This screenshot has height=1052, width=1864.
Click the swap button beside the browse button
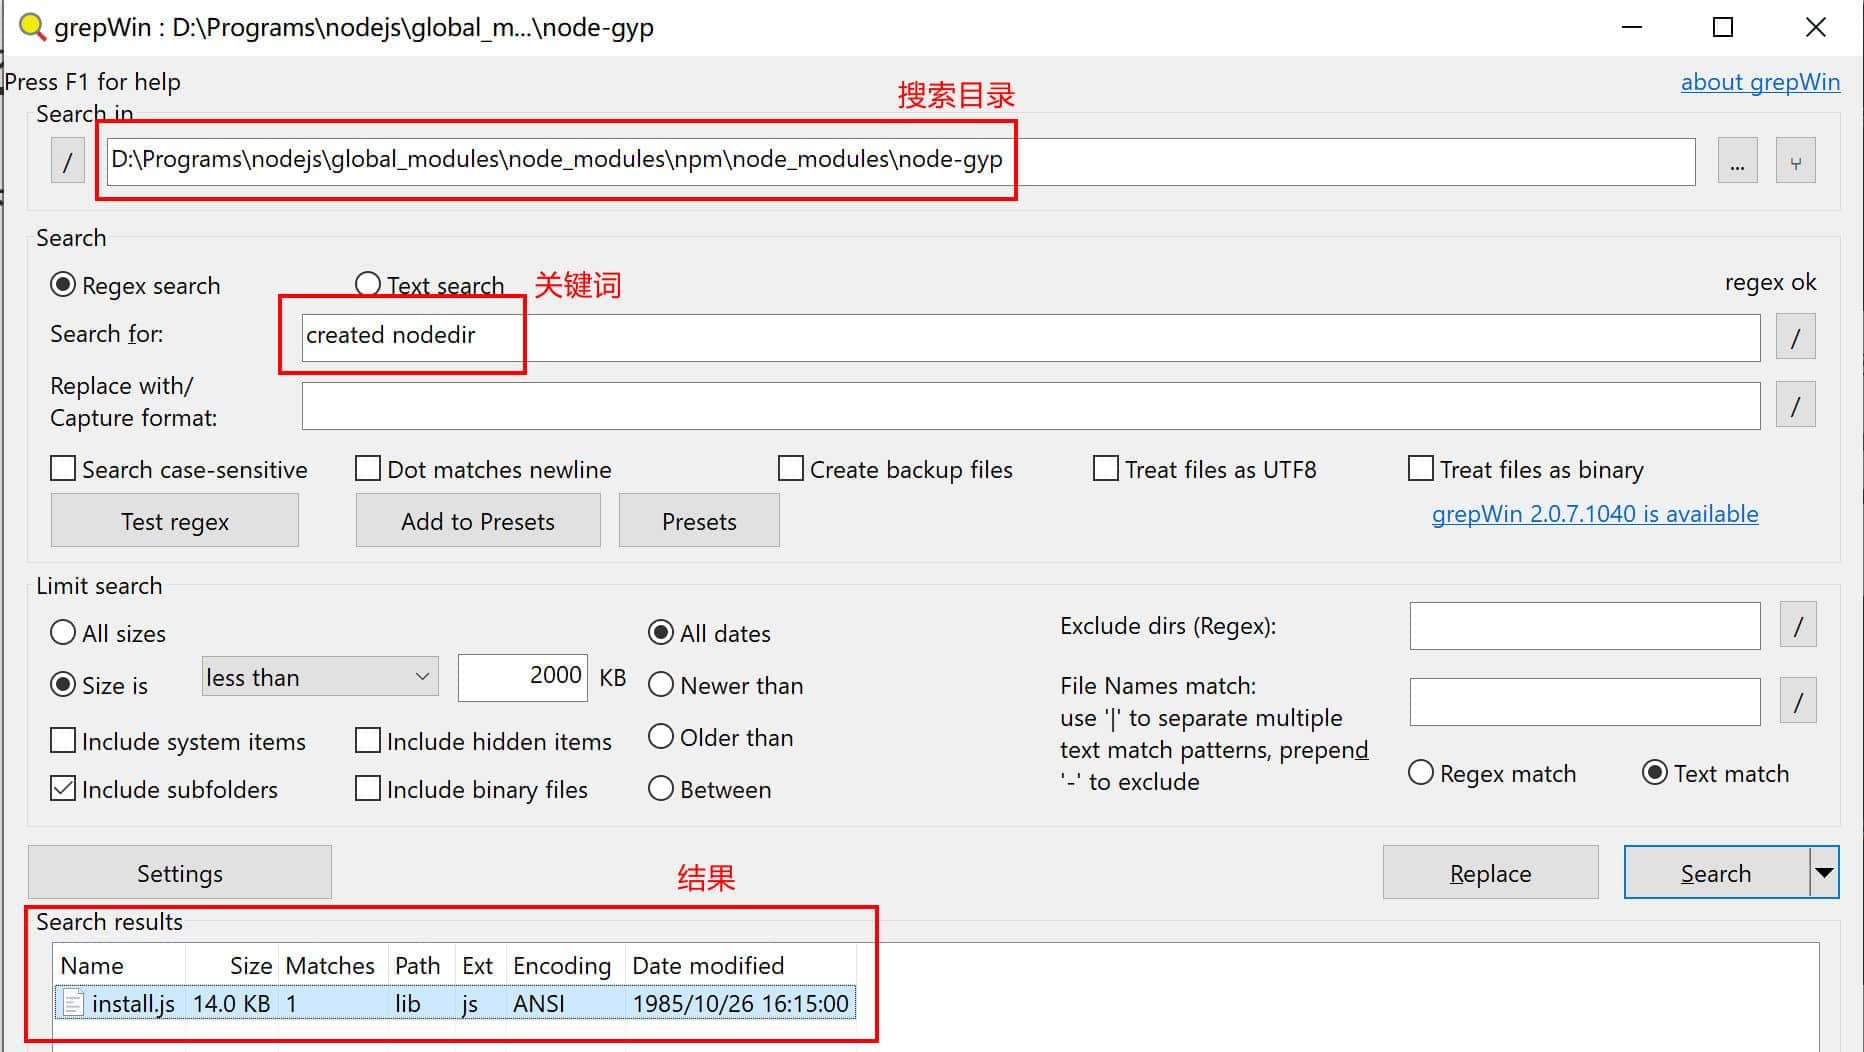pyautogui.click(x=1796, y=161)
